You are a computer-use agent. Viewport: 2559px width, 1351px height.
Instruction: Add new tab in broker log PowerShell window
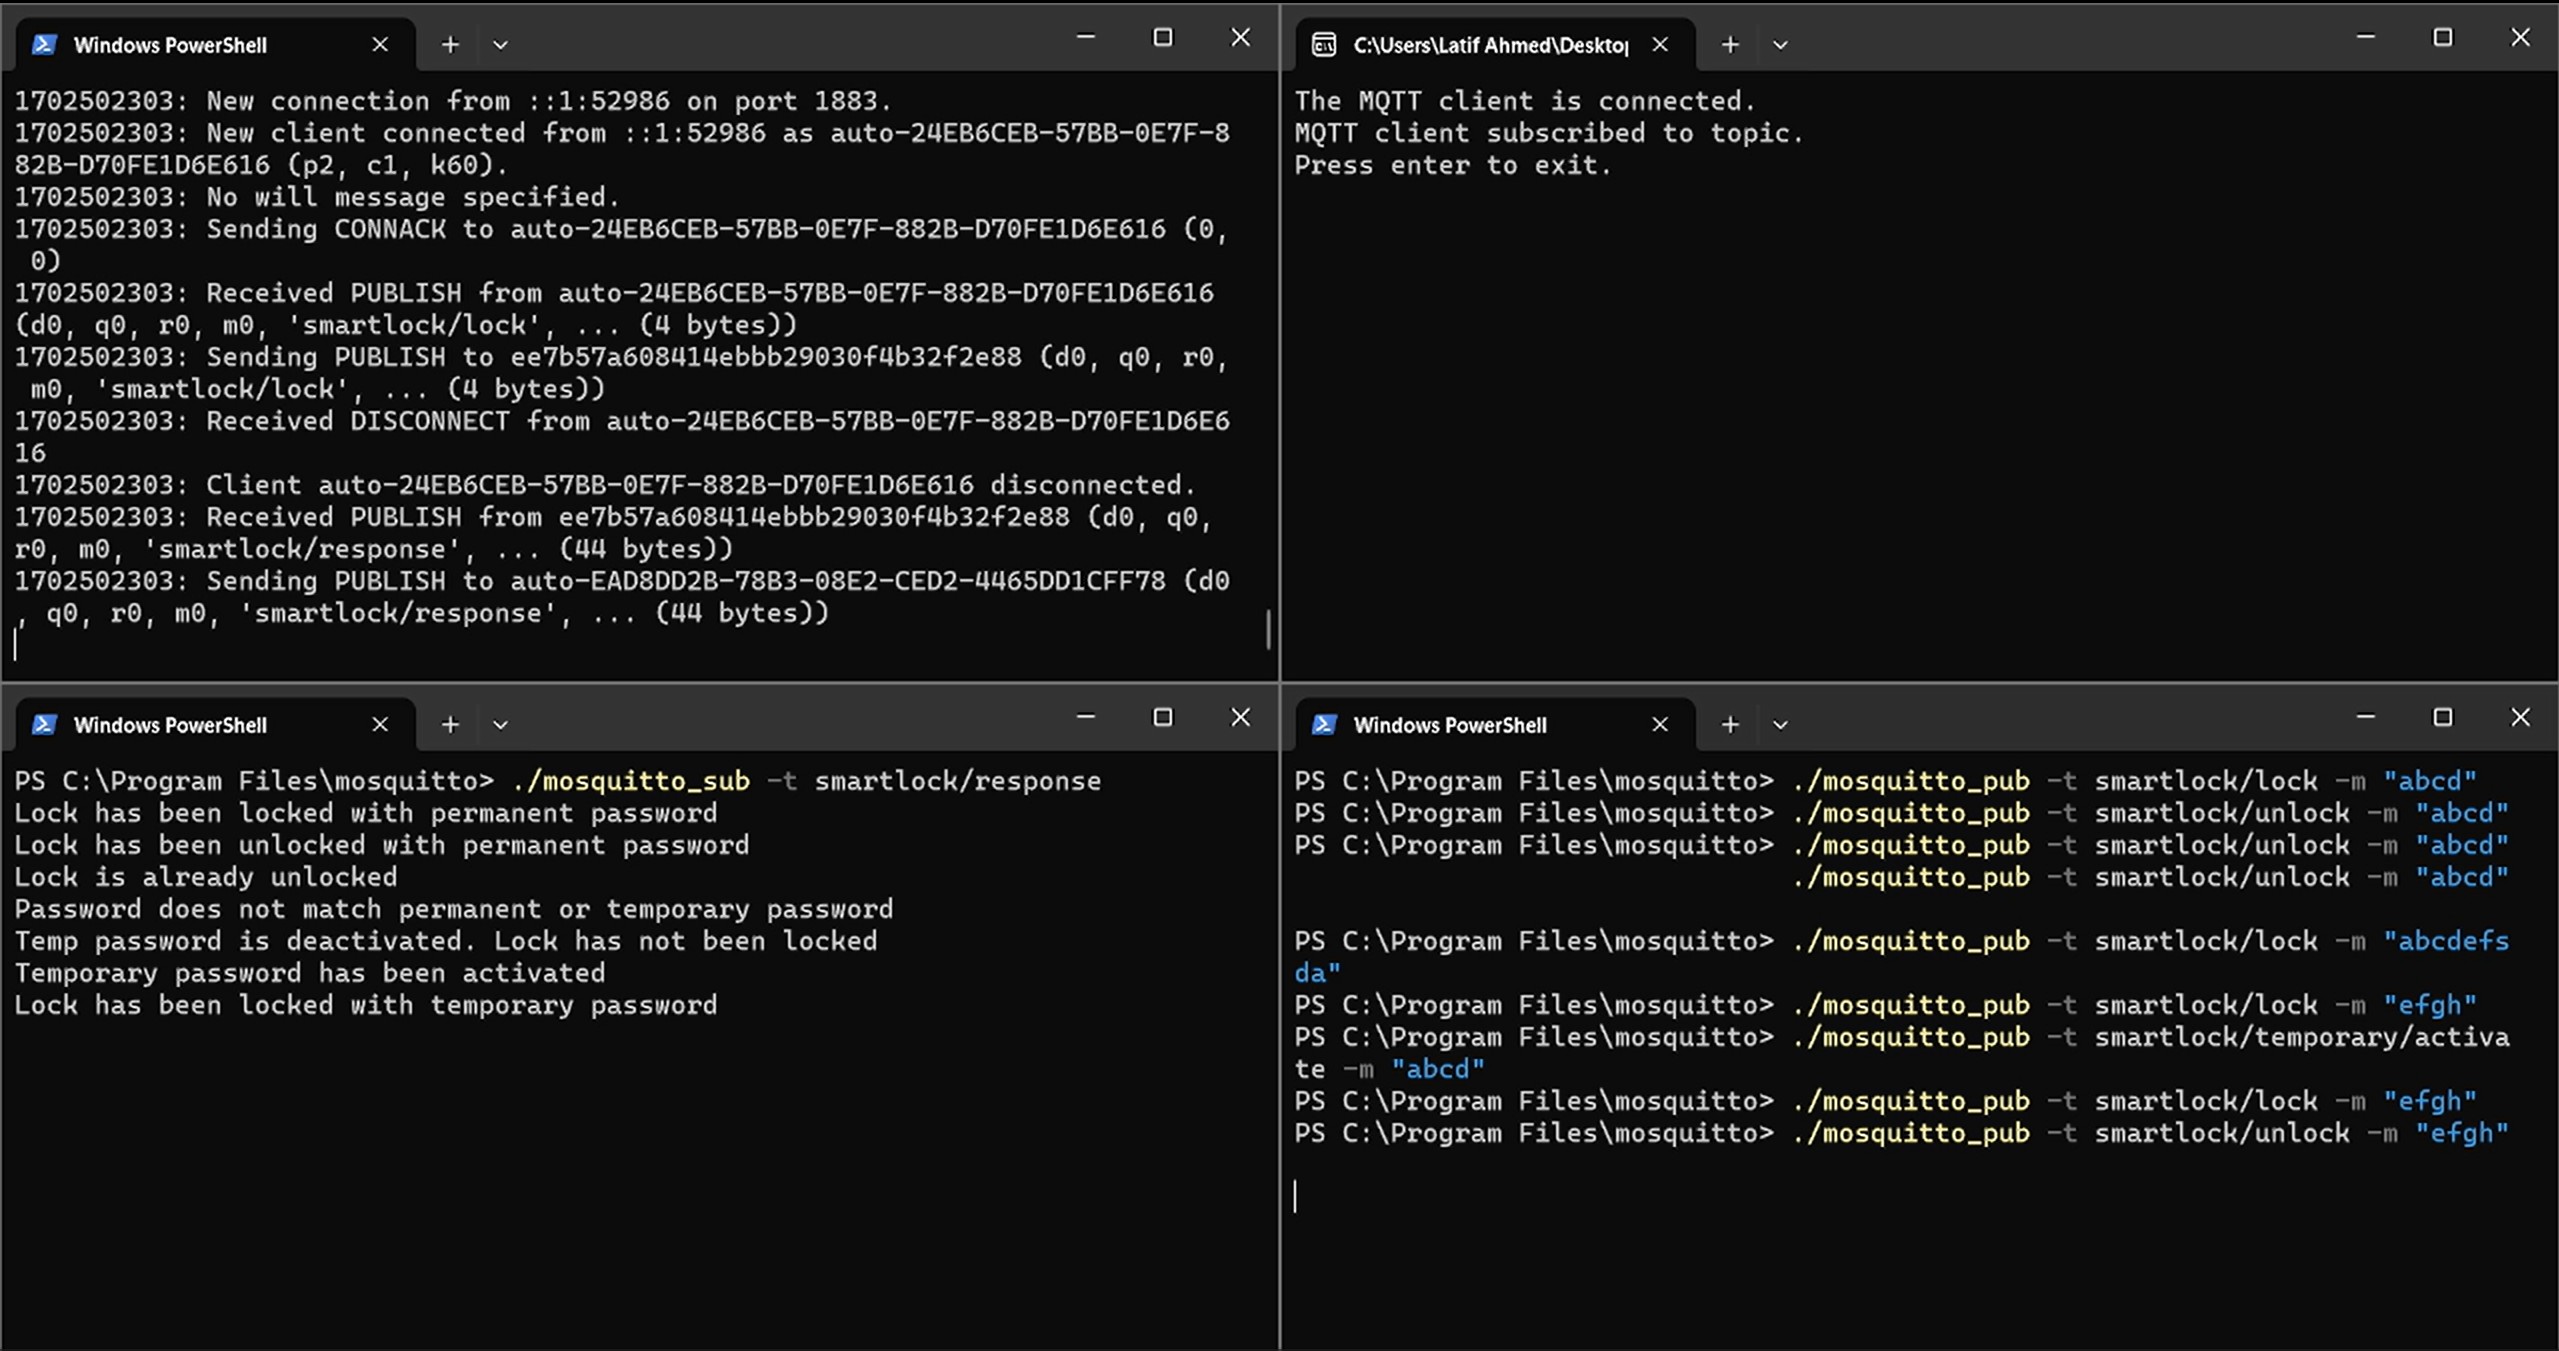click(x=450, y=44)
